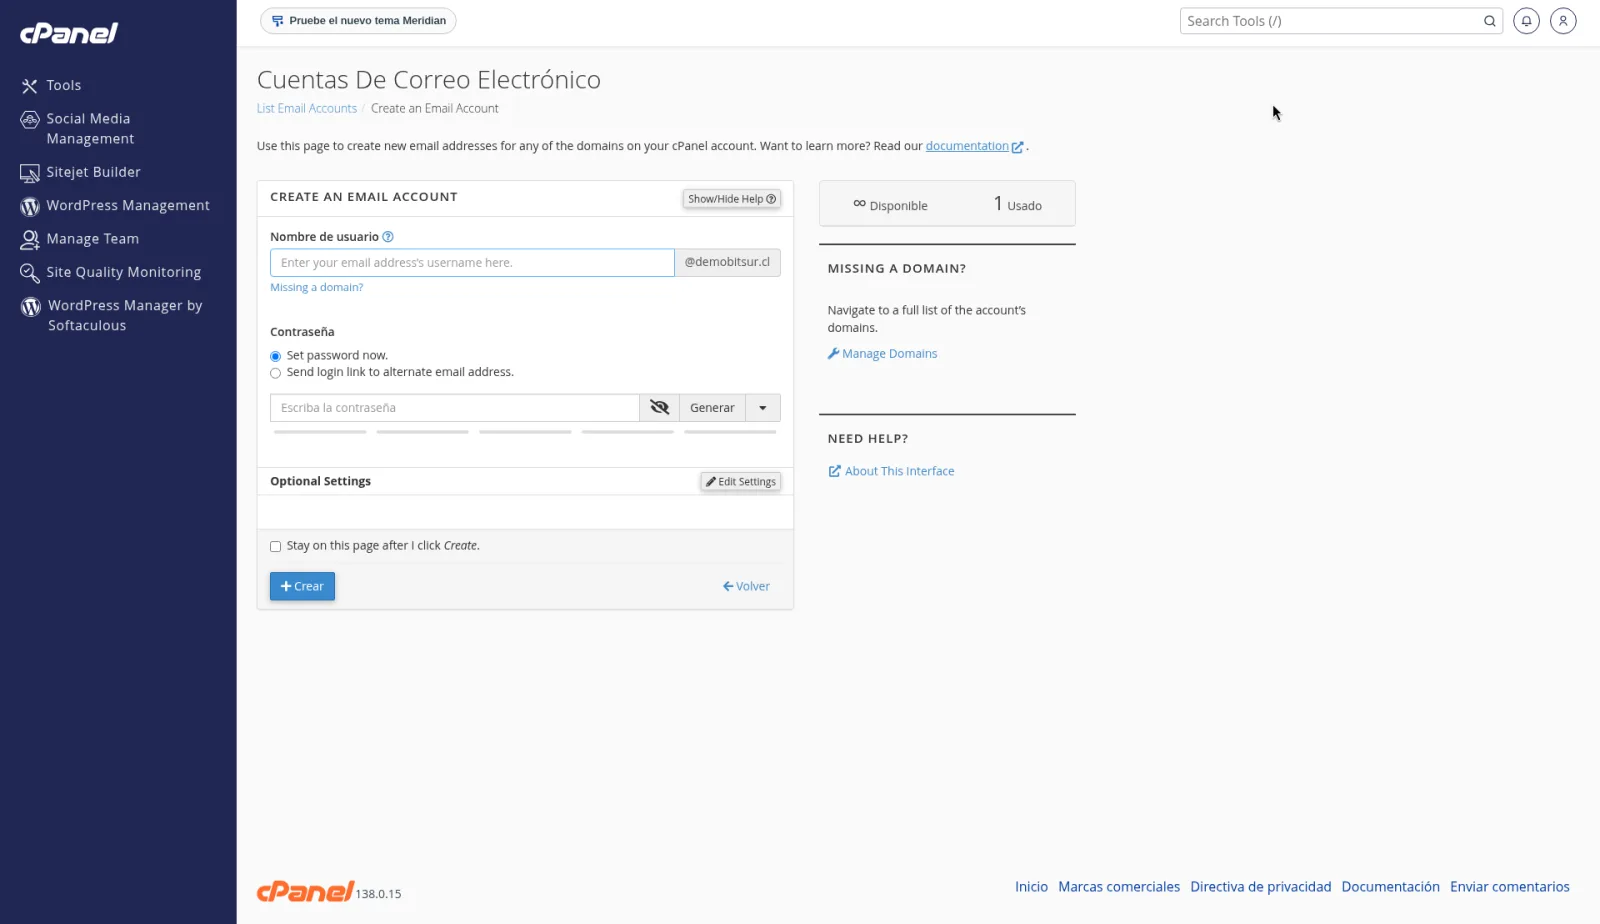Expand the Generar dropdown arrow
The width and height of the screenshot is (1600, 924).
[x=763, y=408]
